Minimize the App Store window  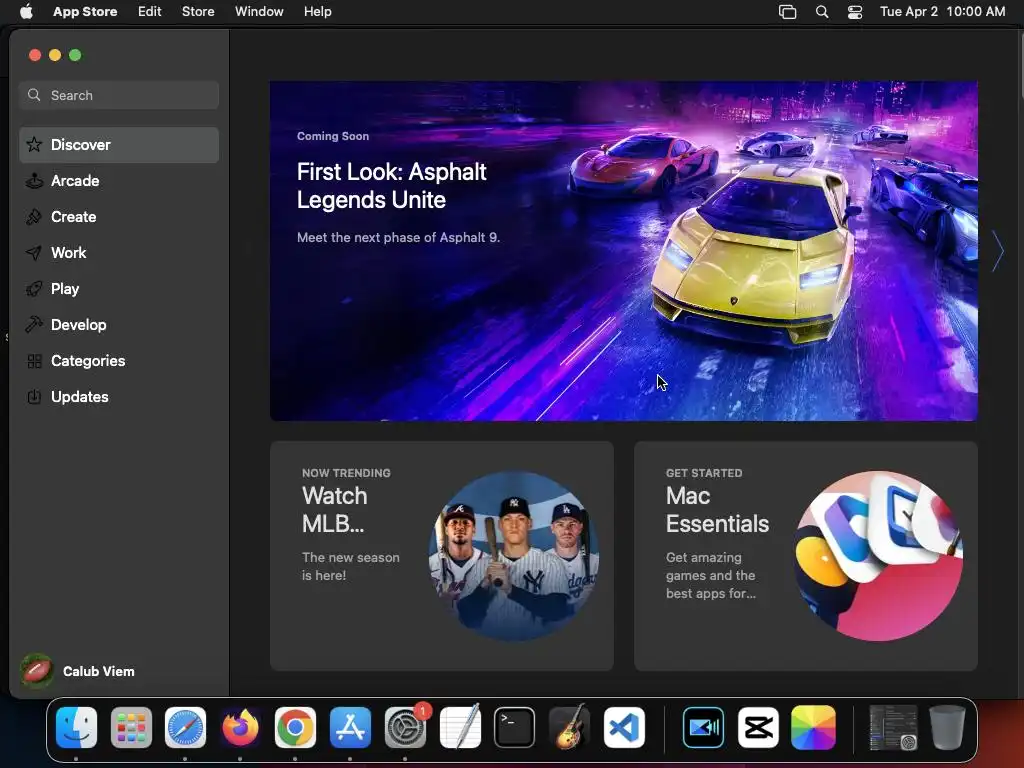pos(55,56)
